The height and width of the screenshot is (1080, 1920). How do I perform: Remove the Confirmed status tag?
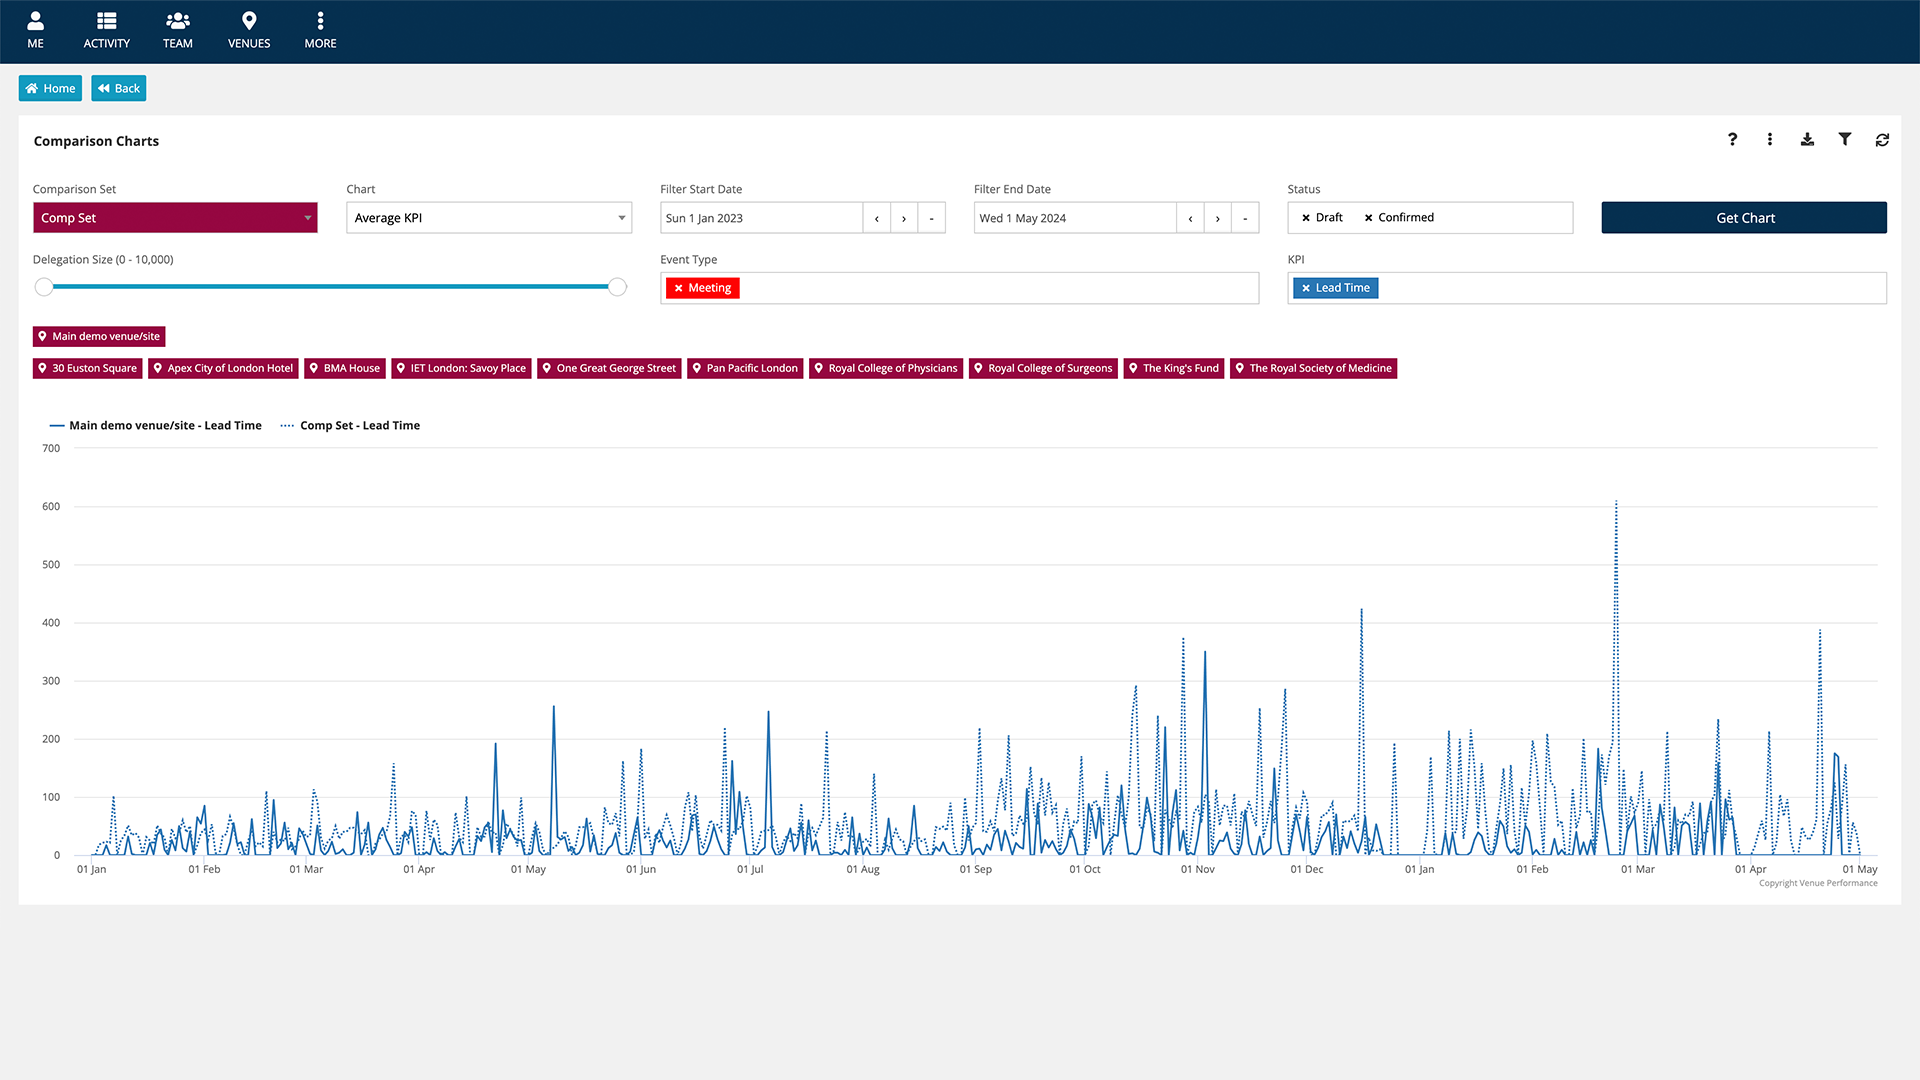pos(1368,218)
